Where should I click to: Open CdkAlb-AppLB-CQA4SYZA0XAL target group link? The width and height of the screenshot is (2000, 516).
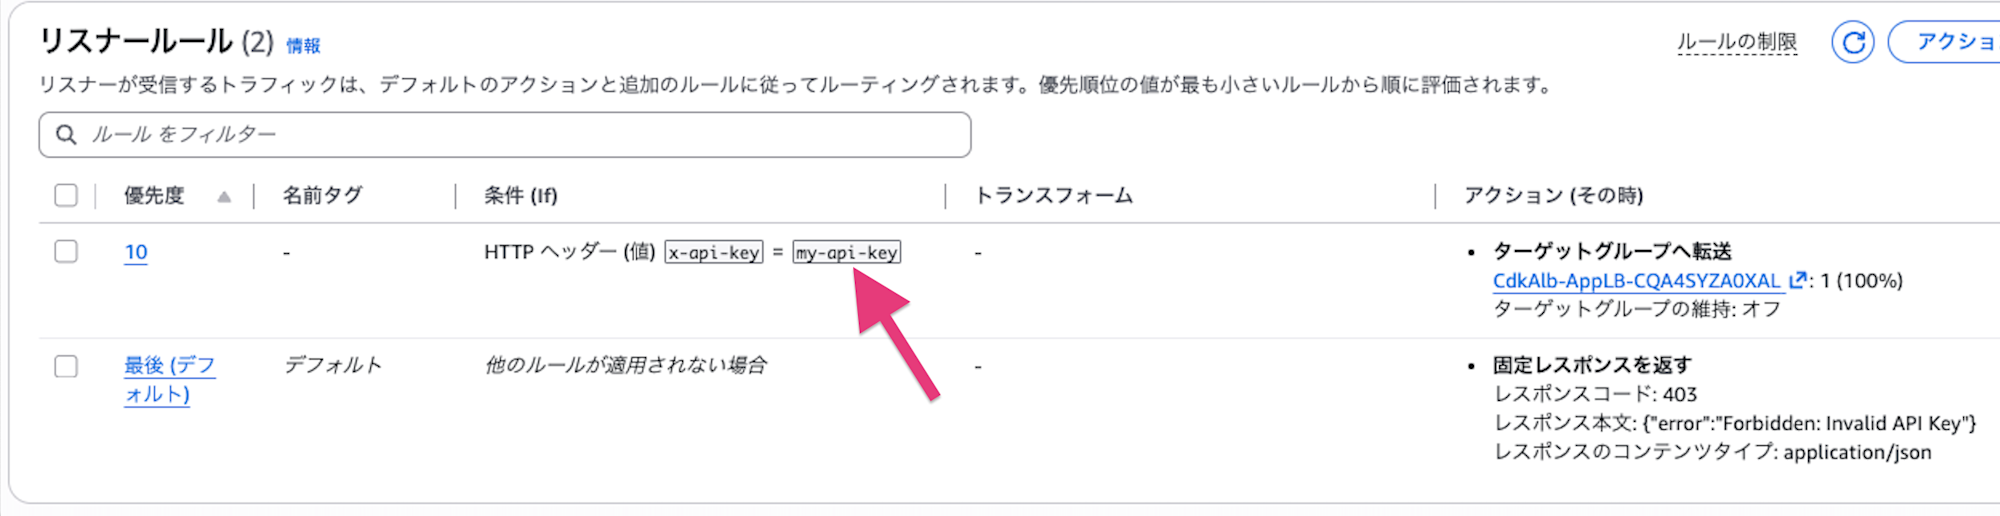tap(1636, 281)
